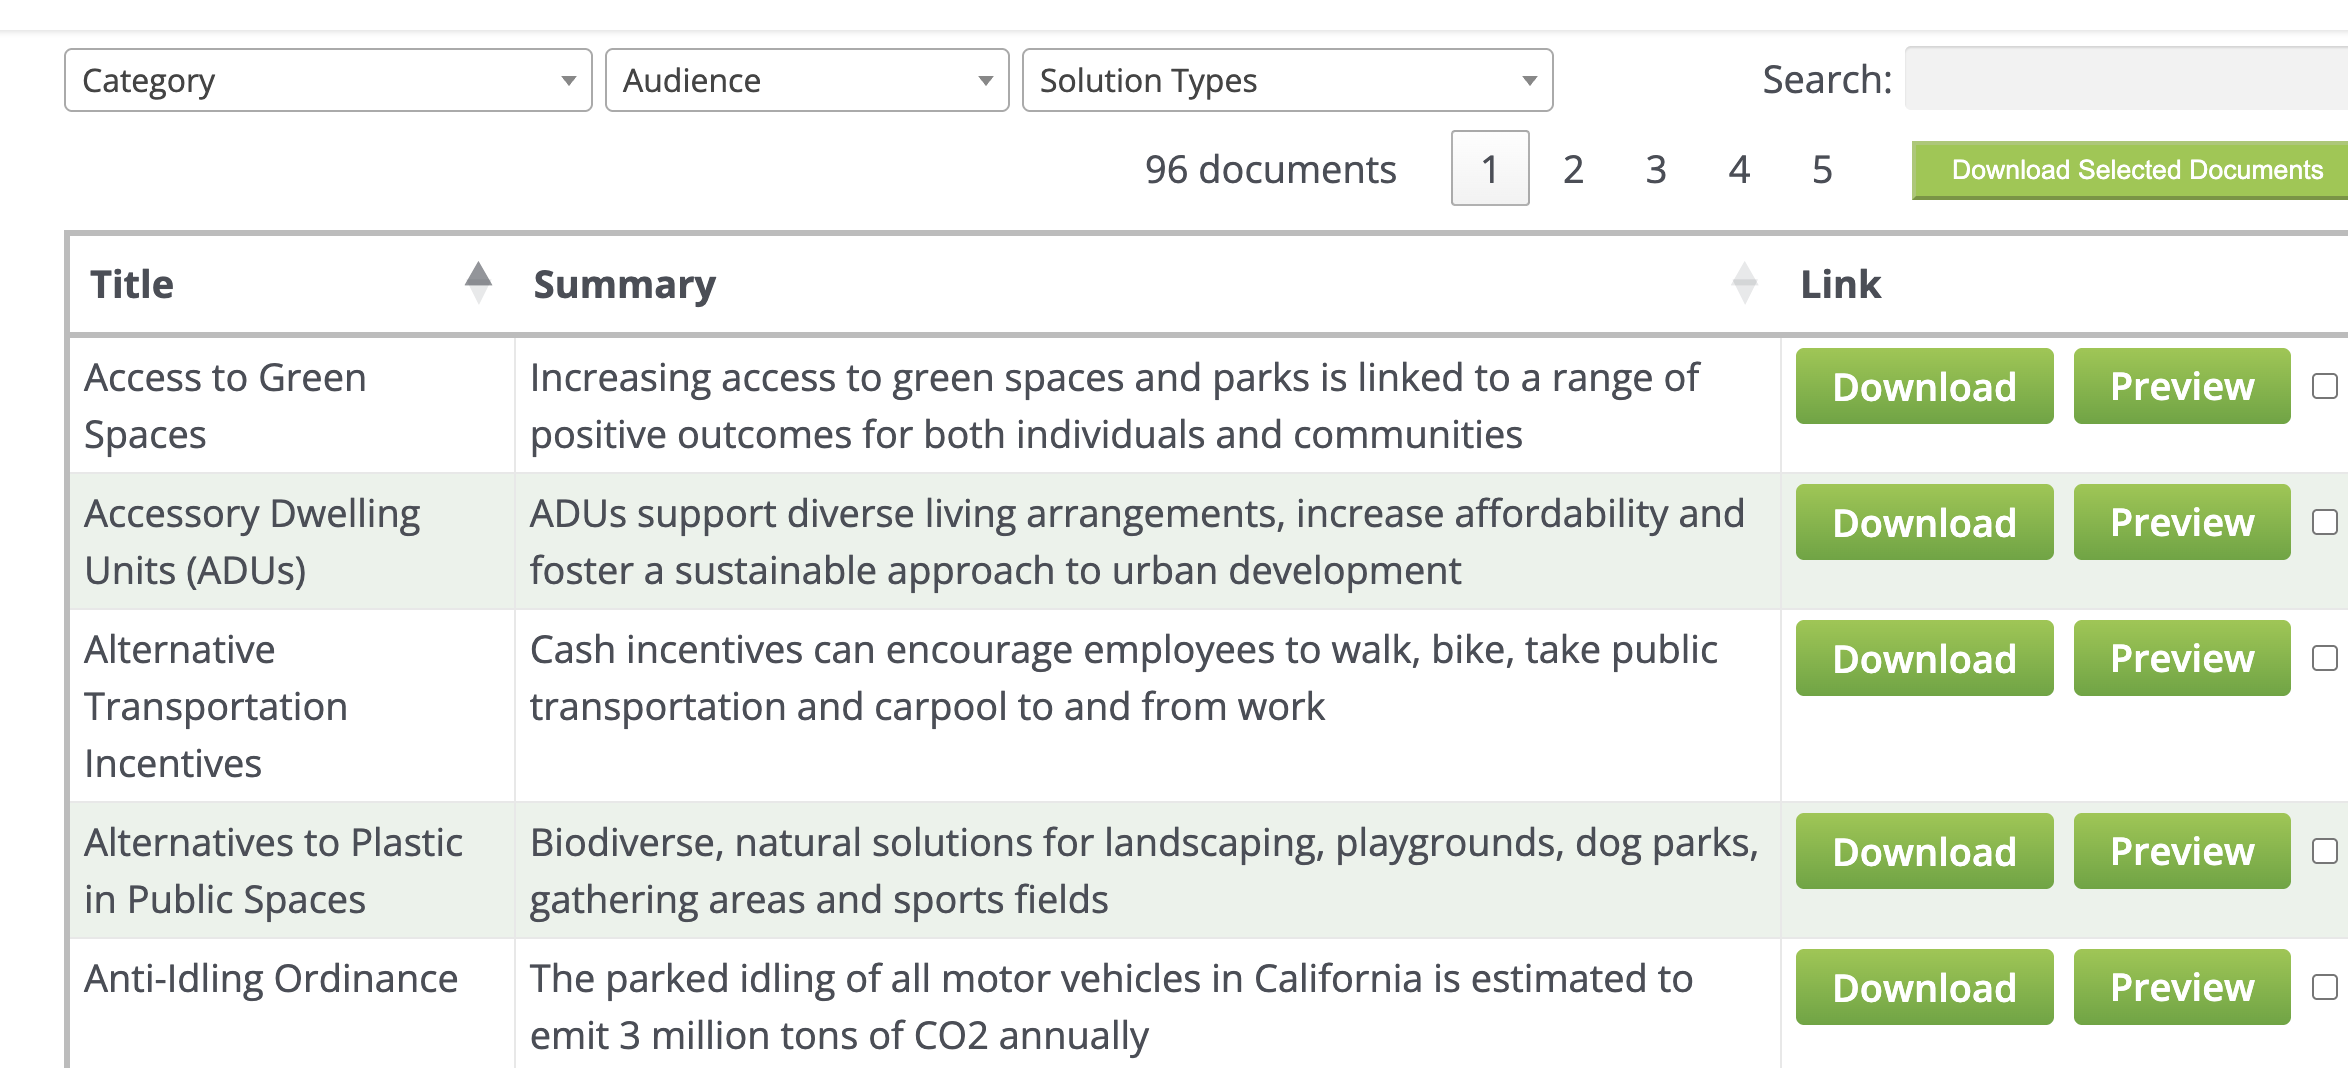Expand the Audience dropdown

click(x=807, y=80)
